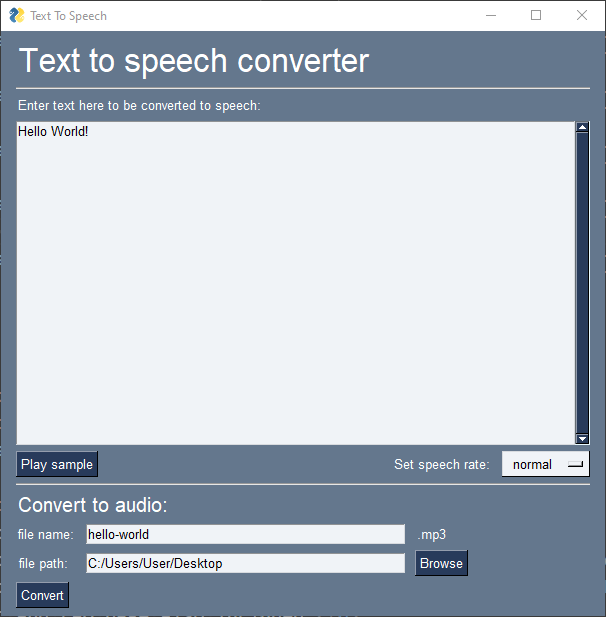Click the Text To Speech title bar text
Screen dimensions: 606x617
pos(68,15)
